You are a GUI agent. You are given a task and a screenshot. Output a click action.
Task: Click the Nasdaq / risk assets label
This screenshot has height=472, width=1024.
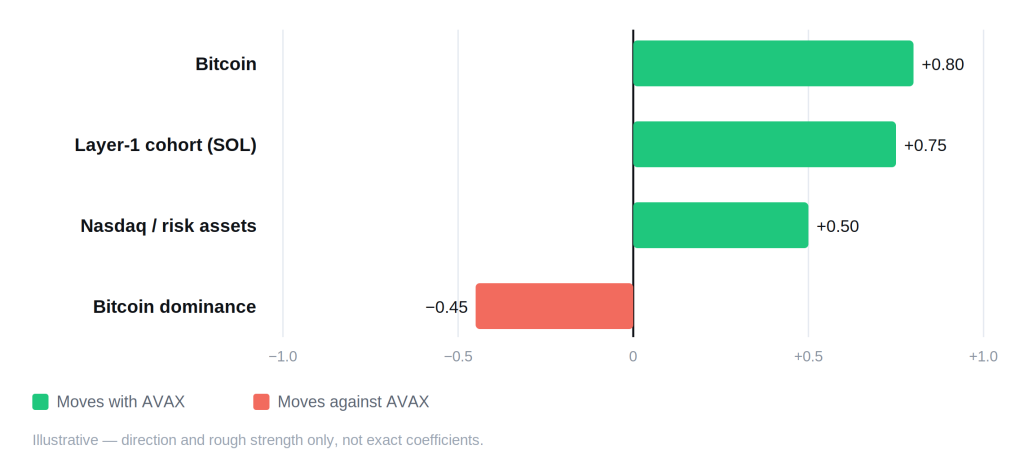(168, 226)
